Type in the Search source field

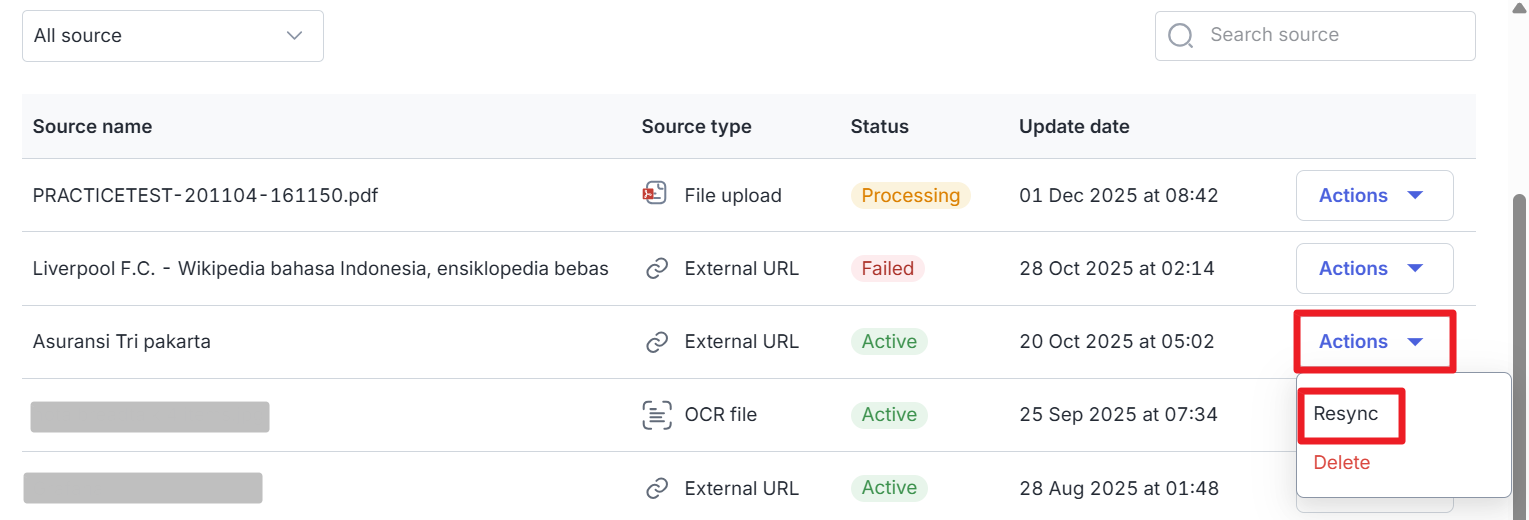point(1330,36)
